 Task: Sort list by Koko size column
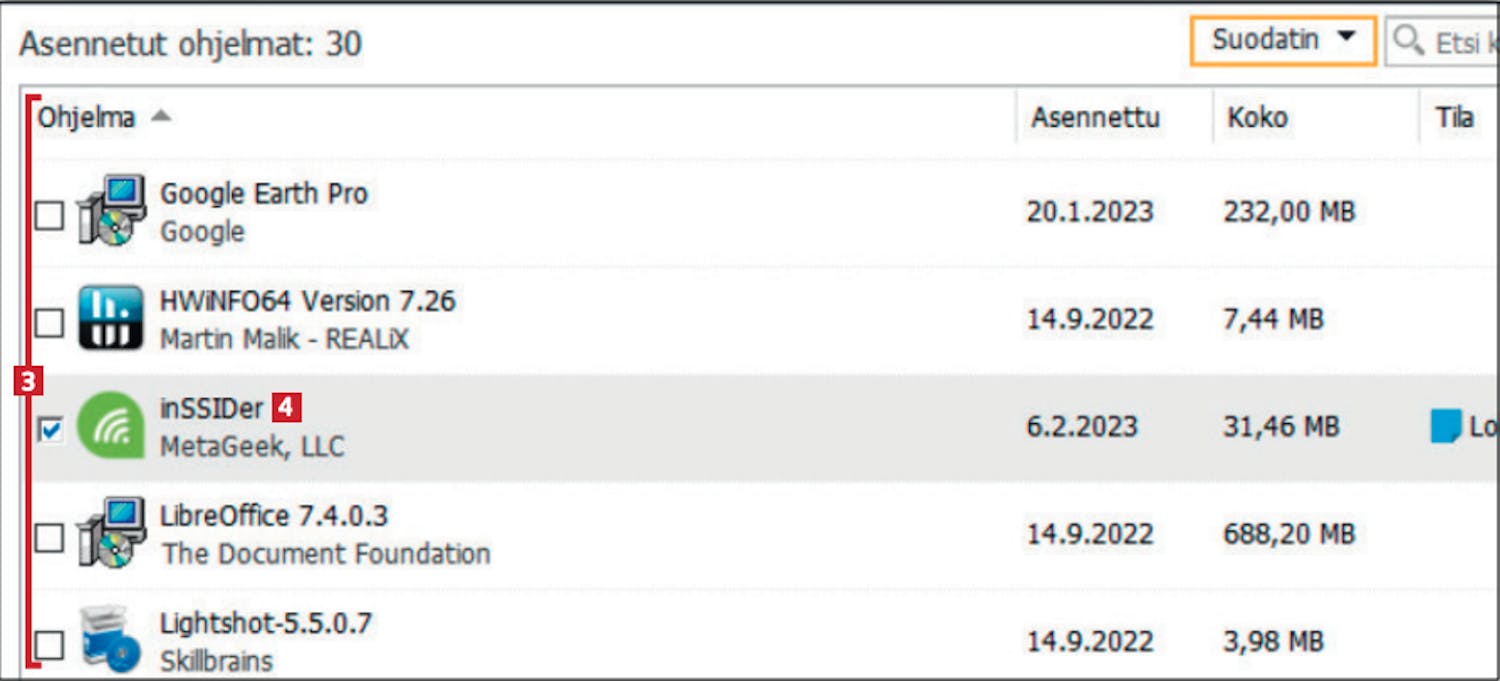(x=1257, y=117)
